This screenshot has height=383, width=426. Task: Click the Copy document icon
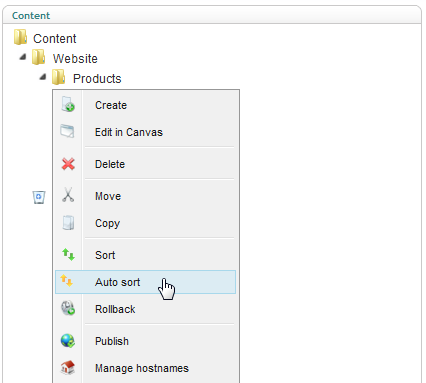tap(68, 223)
